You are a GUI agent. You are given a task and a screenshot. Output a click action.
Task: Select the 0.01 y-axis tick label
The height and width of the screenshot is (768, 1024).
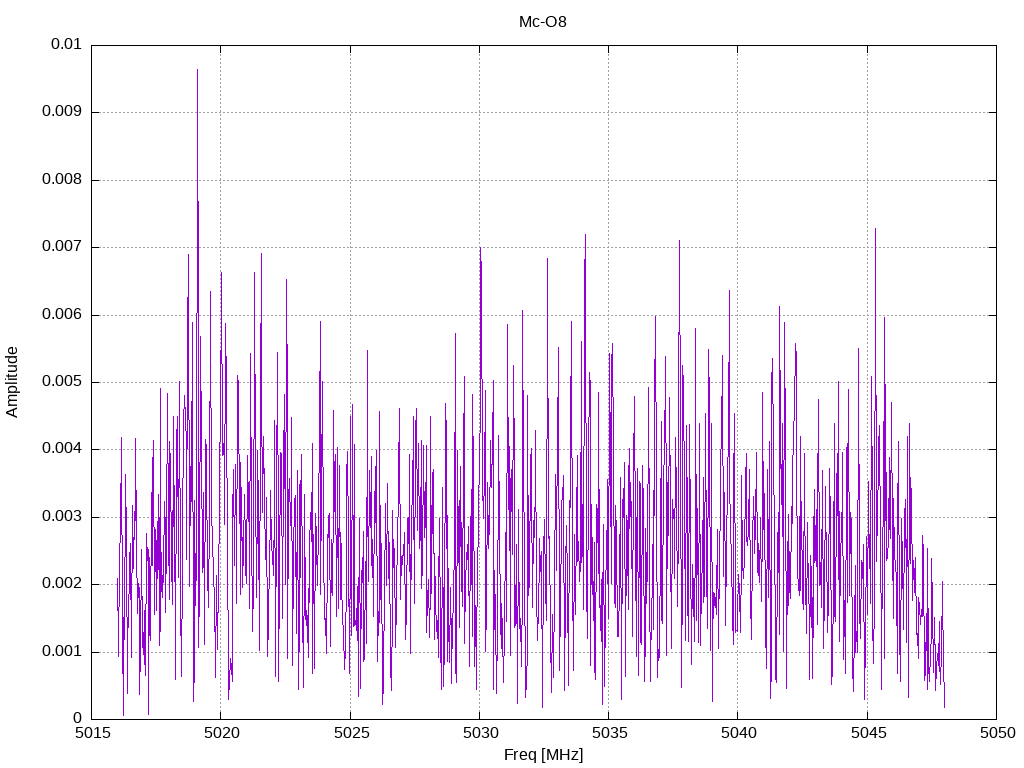click(x=66, y=45)
